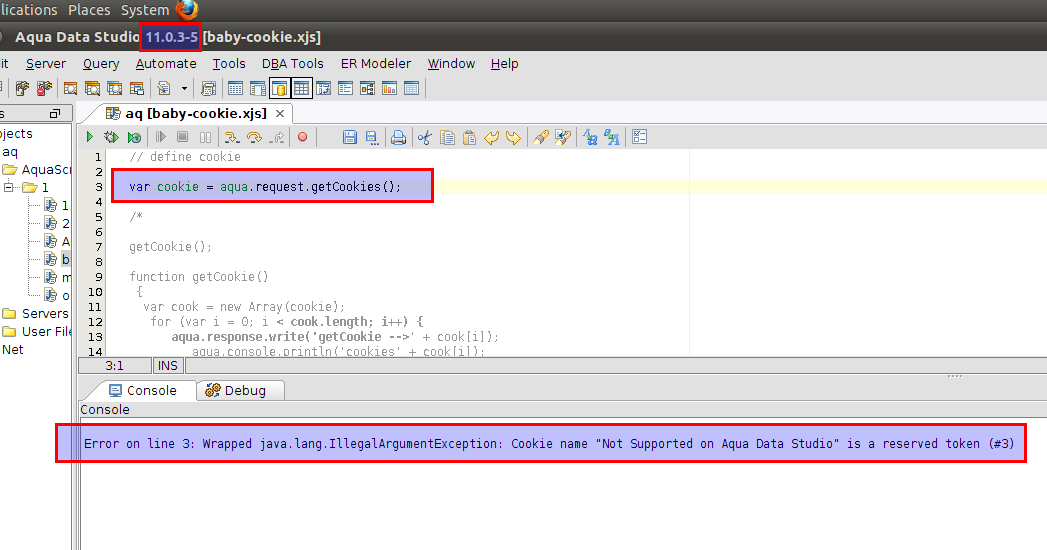Viewport: 1047px width, 550px height.
Task: Switch to the Console tab
Action: pos(143,390)
